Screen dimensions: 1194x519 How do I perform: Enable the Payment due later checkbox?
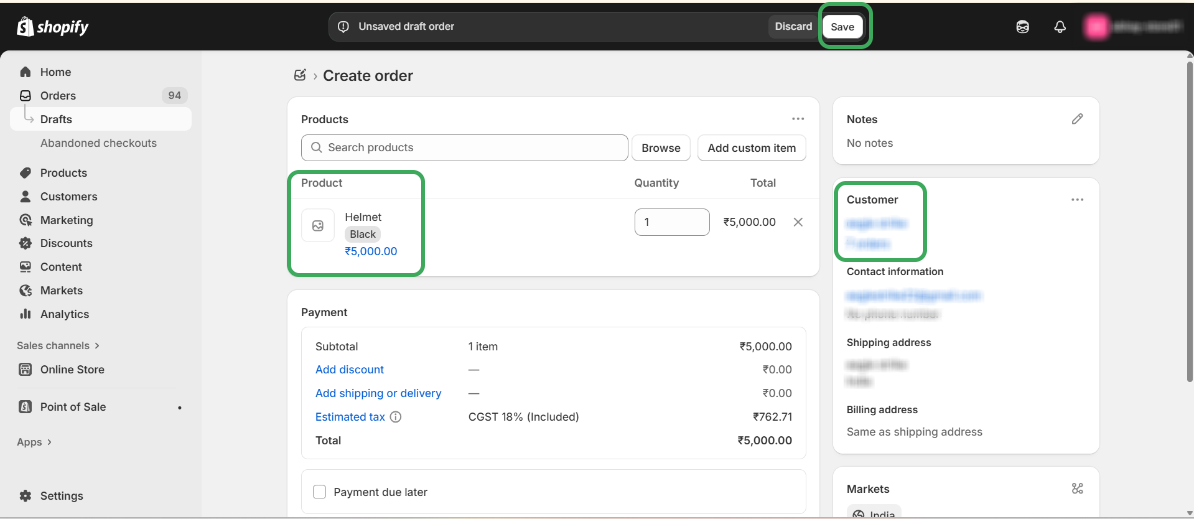click(320, 492)
